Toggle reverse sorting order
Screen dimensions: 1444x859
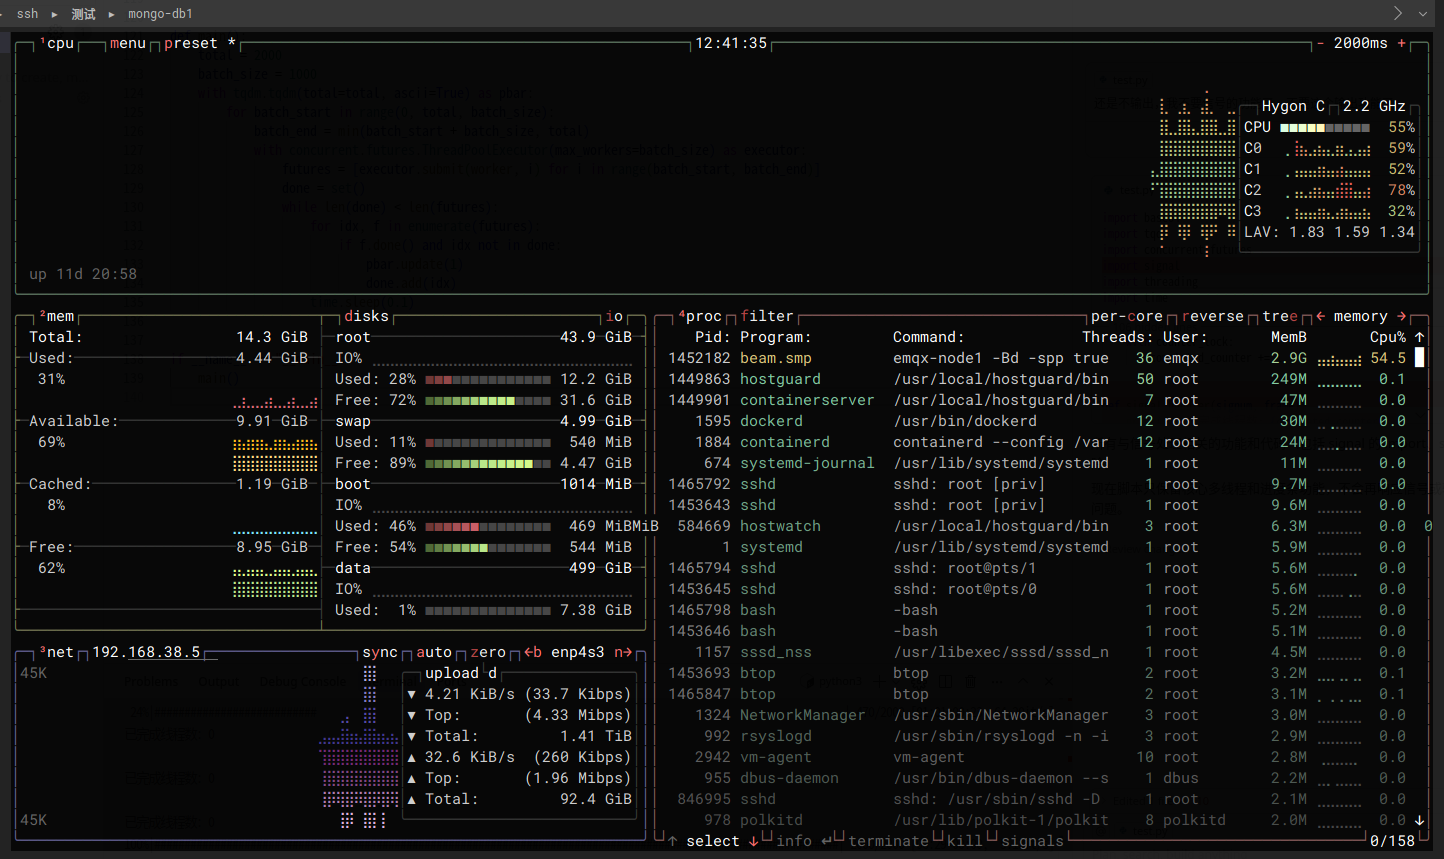coord(1213,316)
